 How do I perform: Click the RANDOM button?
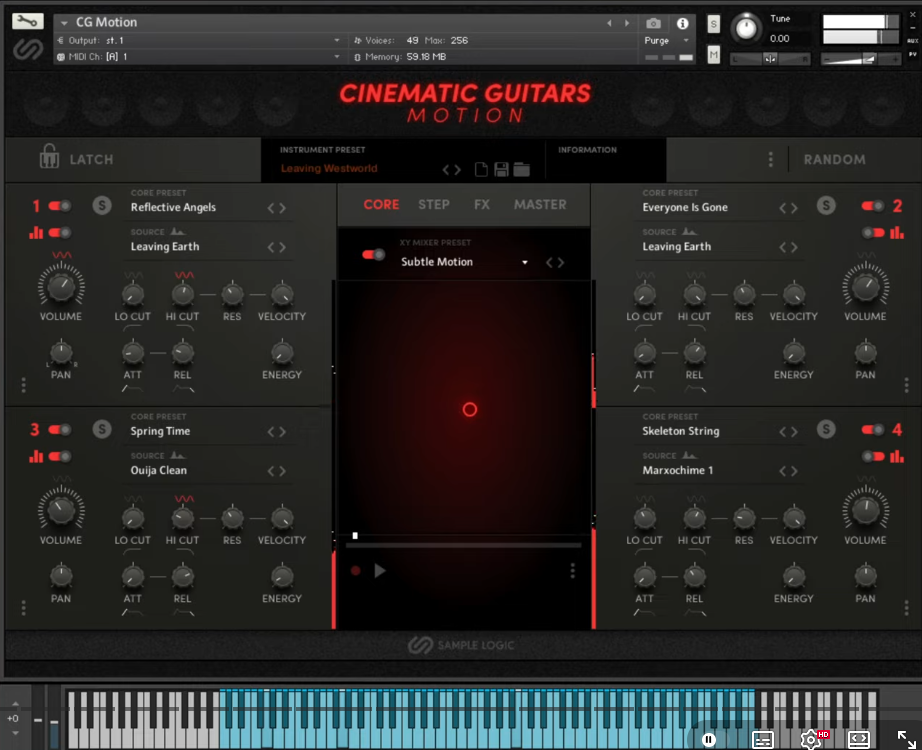(x=835, y=158)
